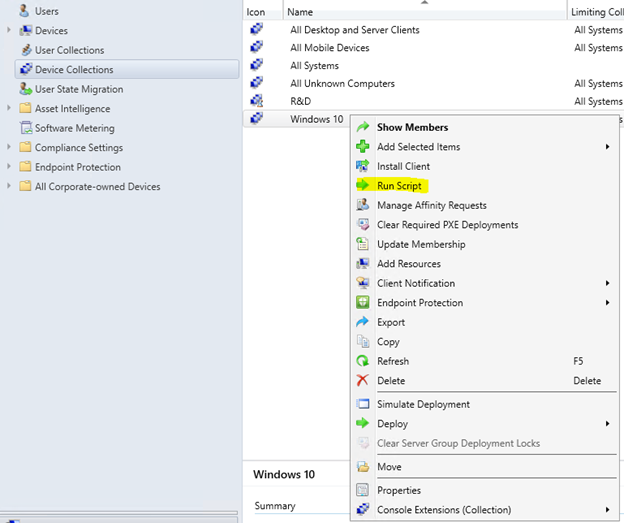Click the Windows 10 collection icon
Screen dimensions: 624x523
(257, 119)
